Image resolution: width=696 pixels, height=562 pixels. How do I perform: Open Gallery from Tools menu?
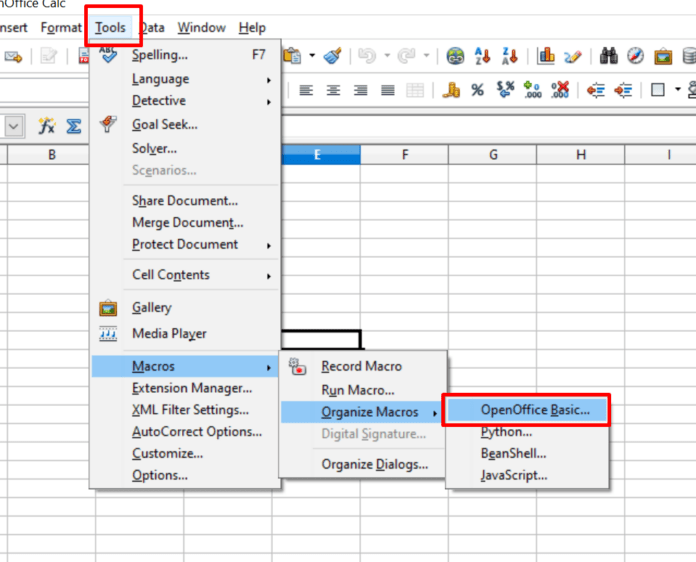186,307
